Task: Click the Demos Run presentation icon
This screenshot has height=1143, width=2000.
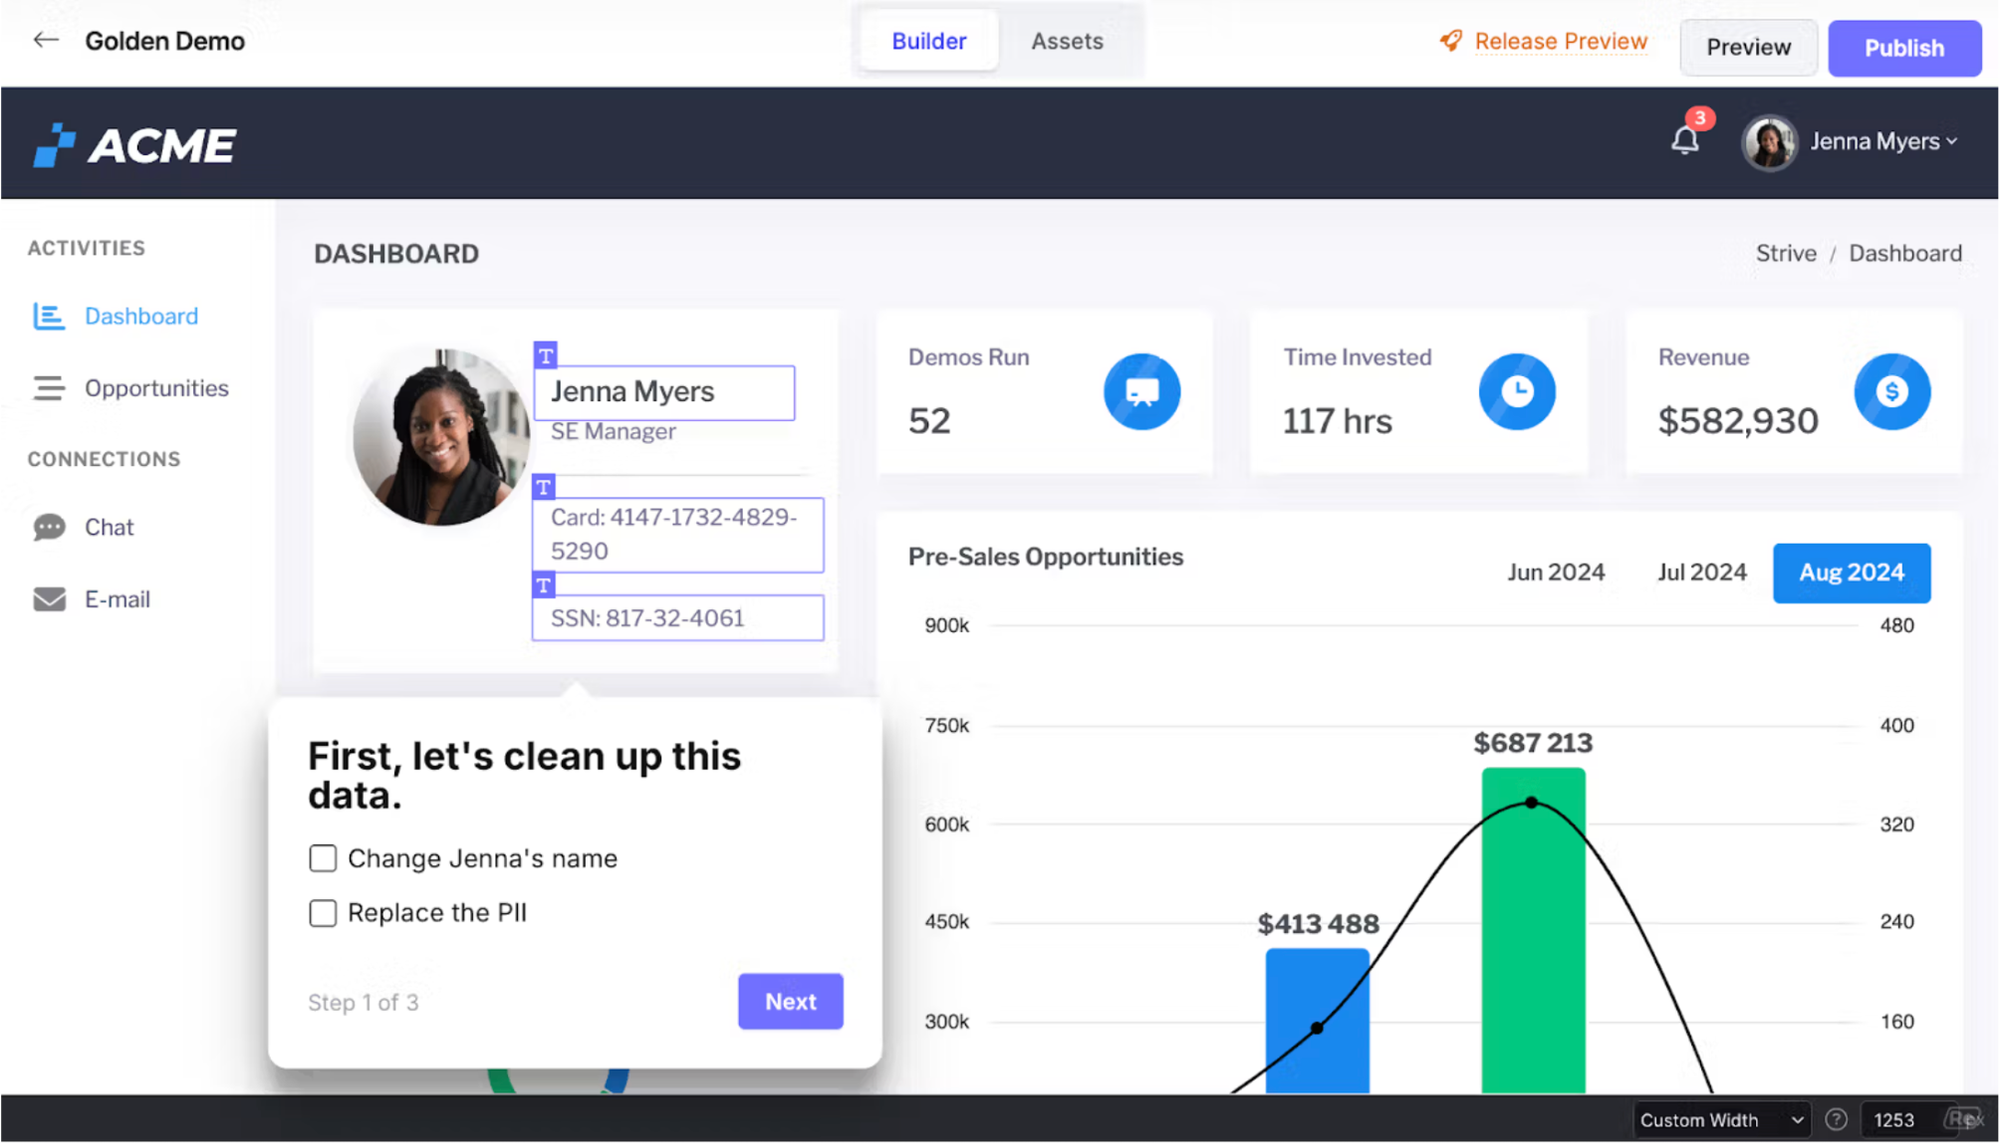Action: (1141, 391)
